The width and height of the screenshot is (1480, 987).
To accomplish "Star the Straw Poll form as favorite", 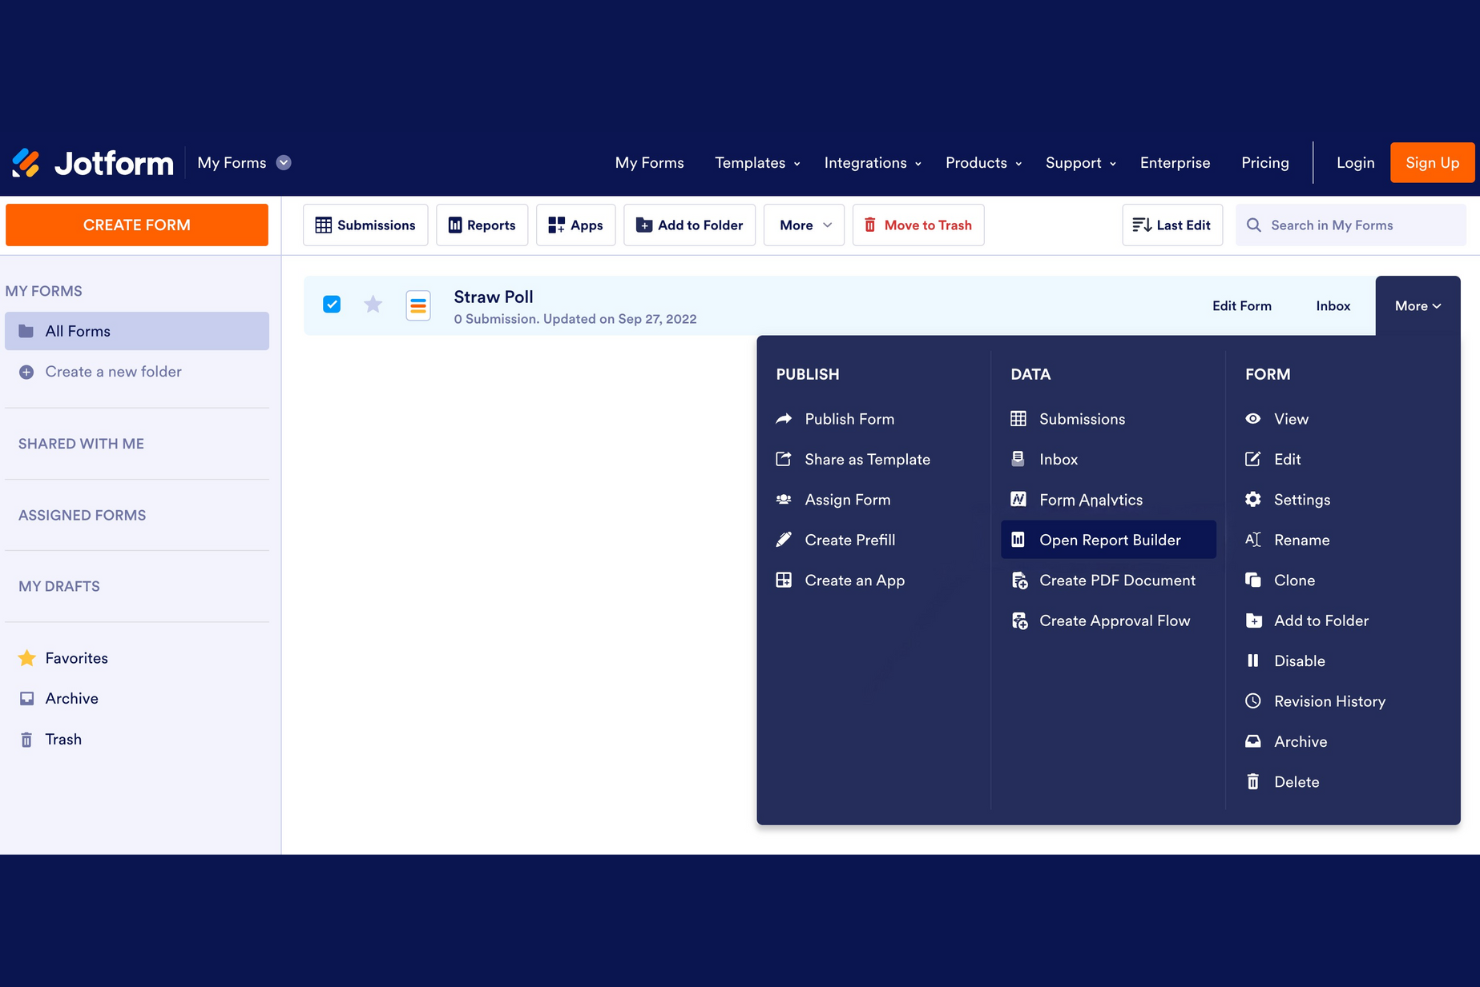I will tap(373, 304).
